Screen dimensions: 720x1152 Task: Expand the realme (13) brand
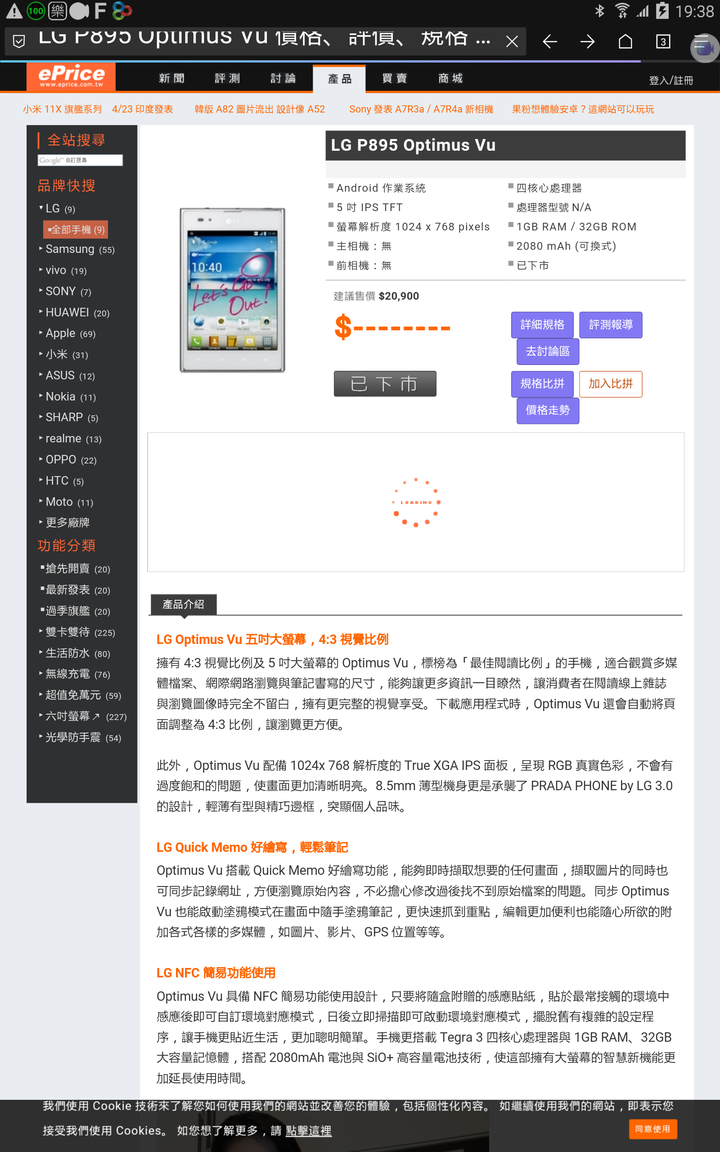pyautogui.click(x=70, y=439)
